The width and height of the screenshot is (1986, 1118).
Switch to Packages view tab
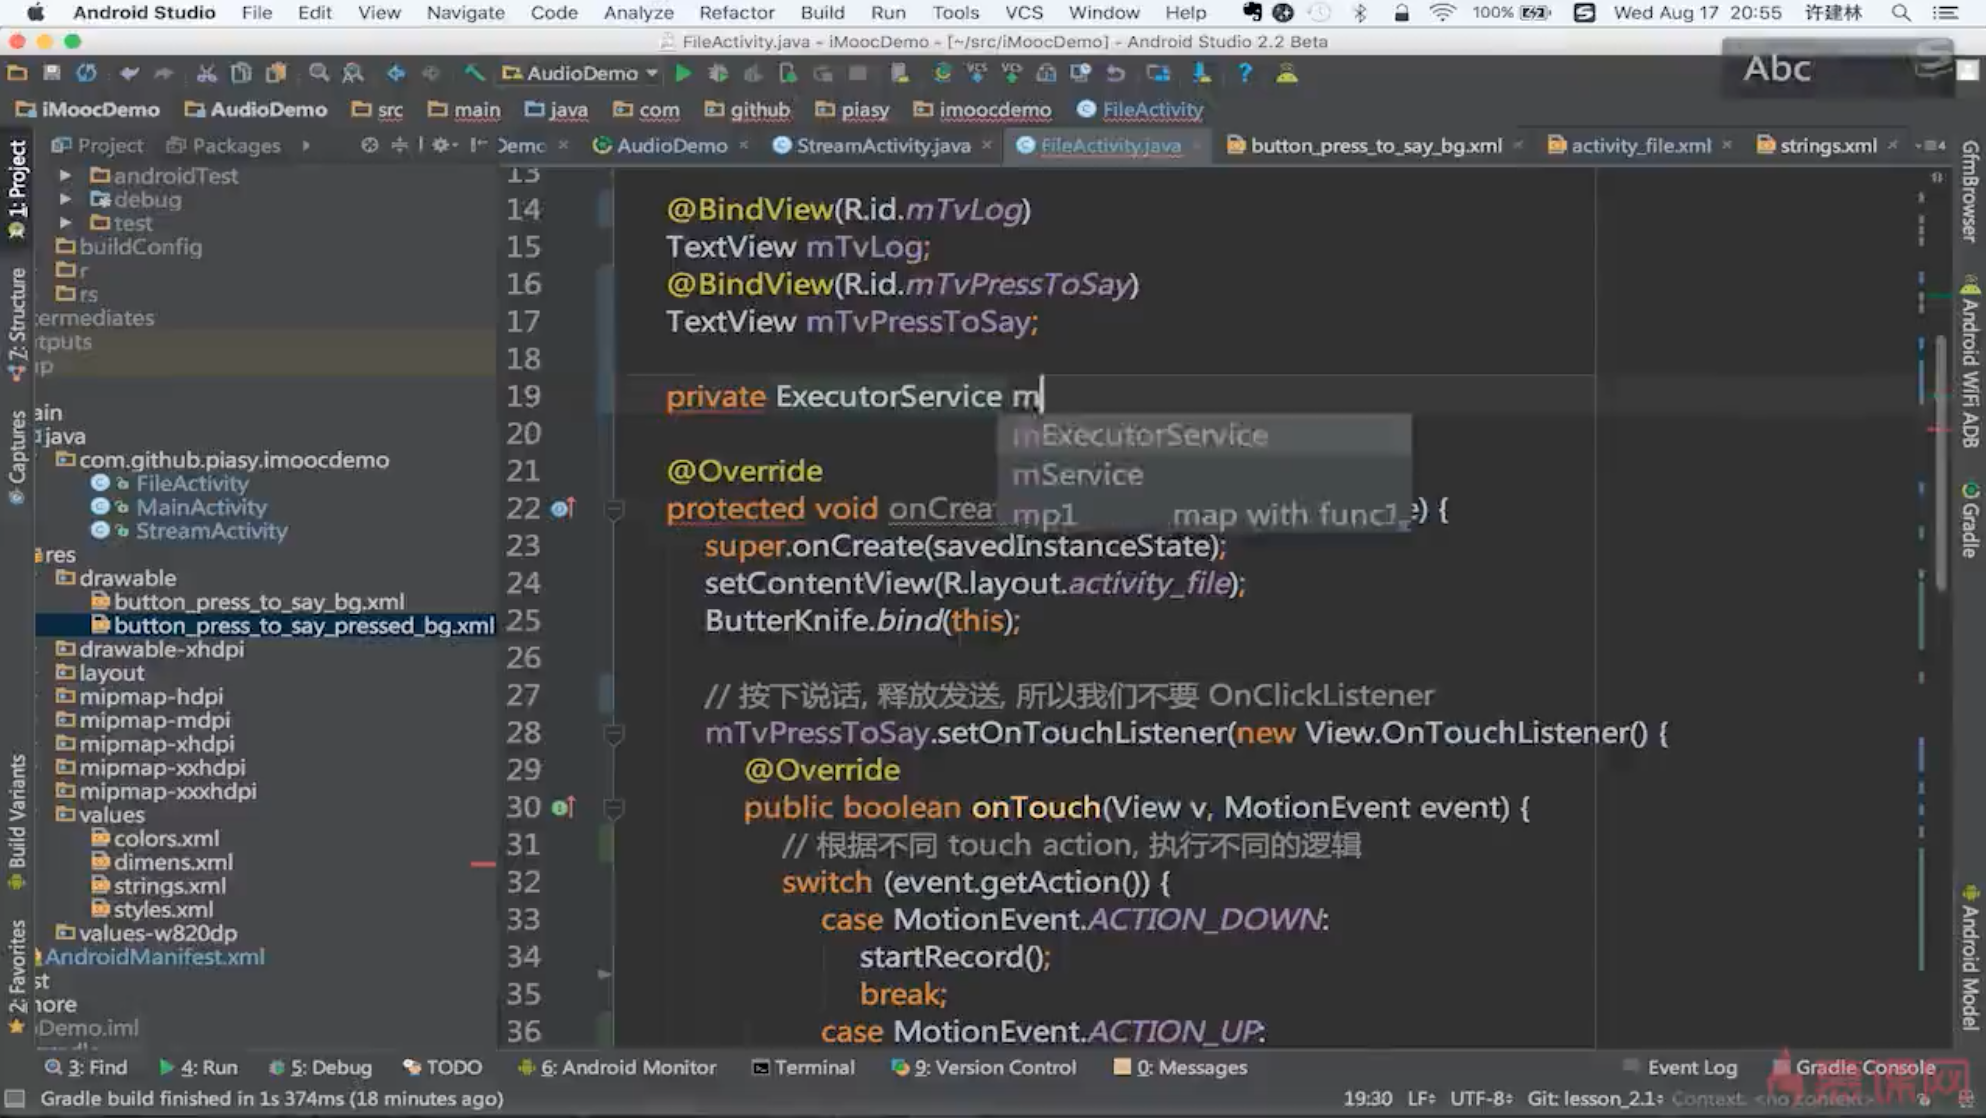click(x=224, y=145)
